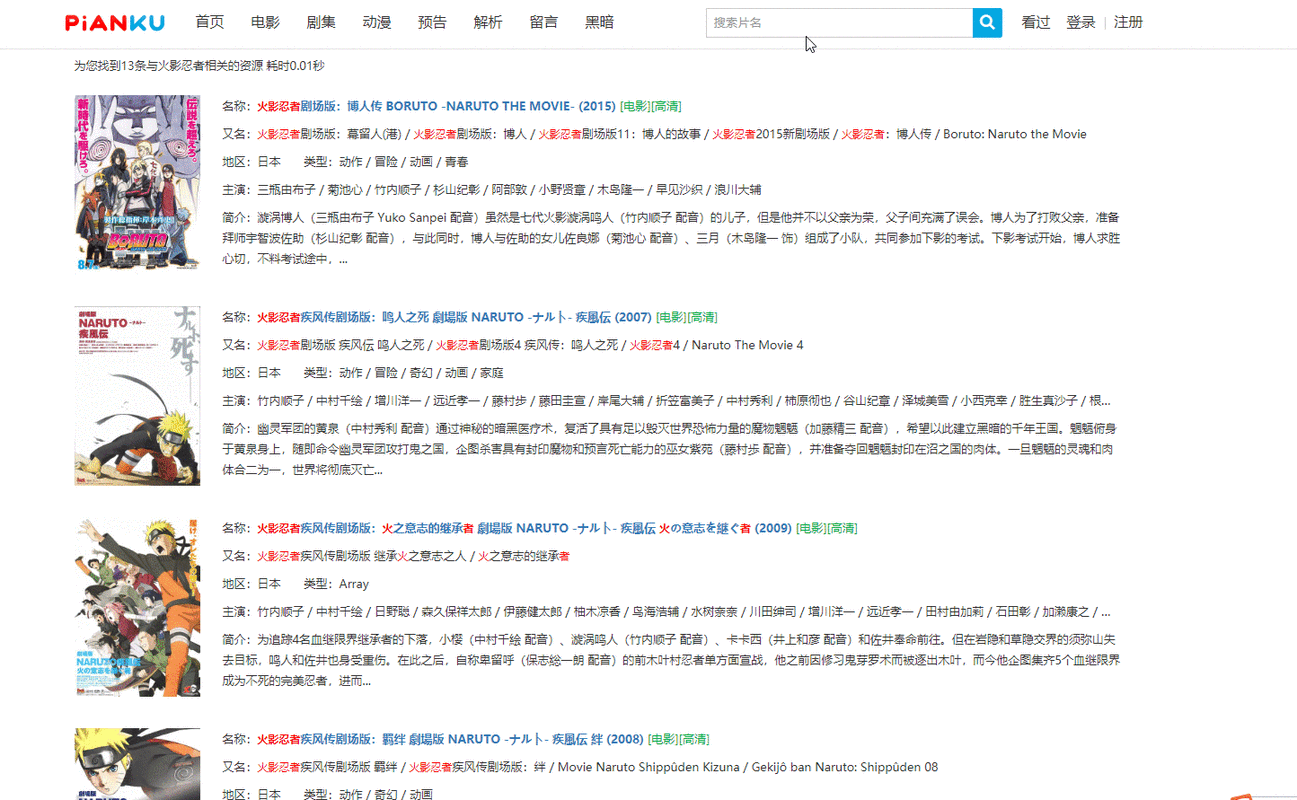
Task: Open title link 火之意志的继承者 (2009)
Action: pyautogui.click(x=524, y=528)
